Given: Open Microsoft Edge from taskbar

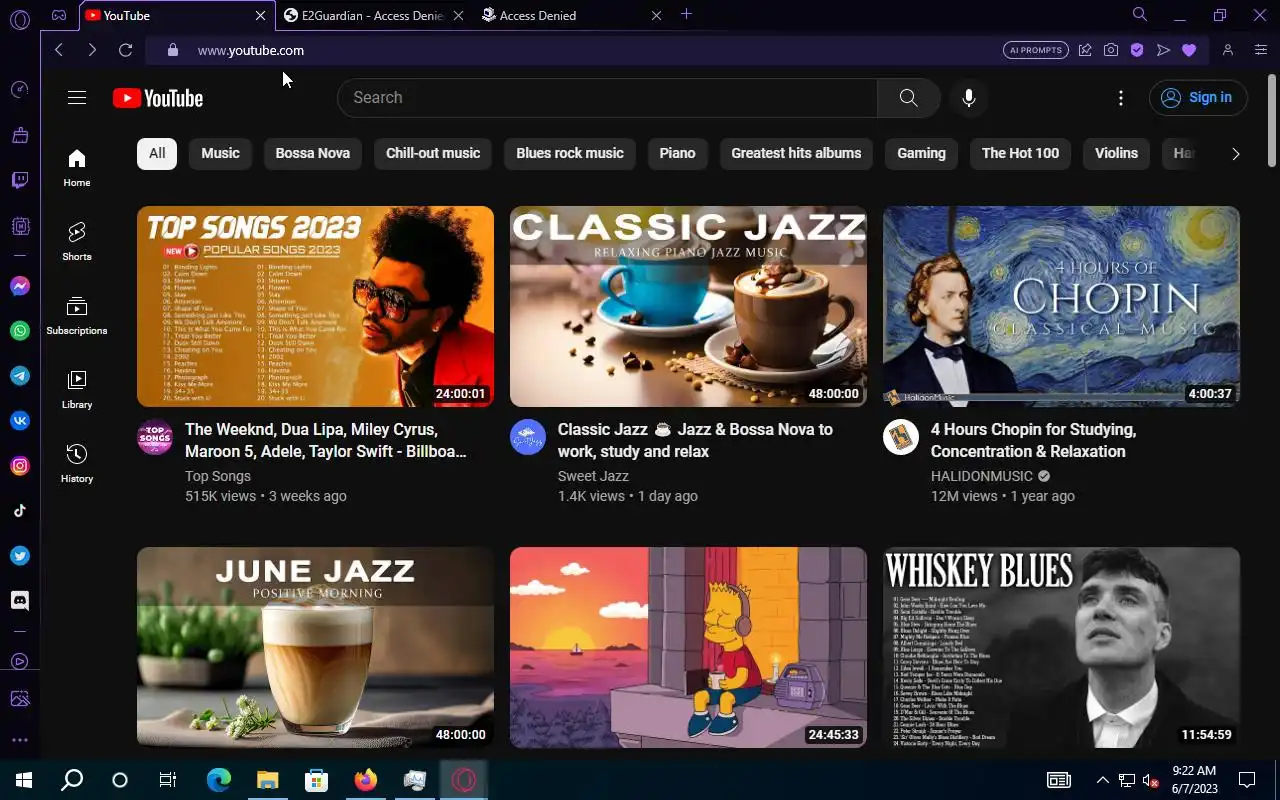Looking at the screenshot, I should [218, 780].
